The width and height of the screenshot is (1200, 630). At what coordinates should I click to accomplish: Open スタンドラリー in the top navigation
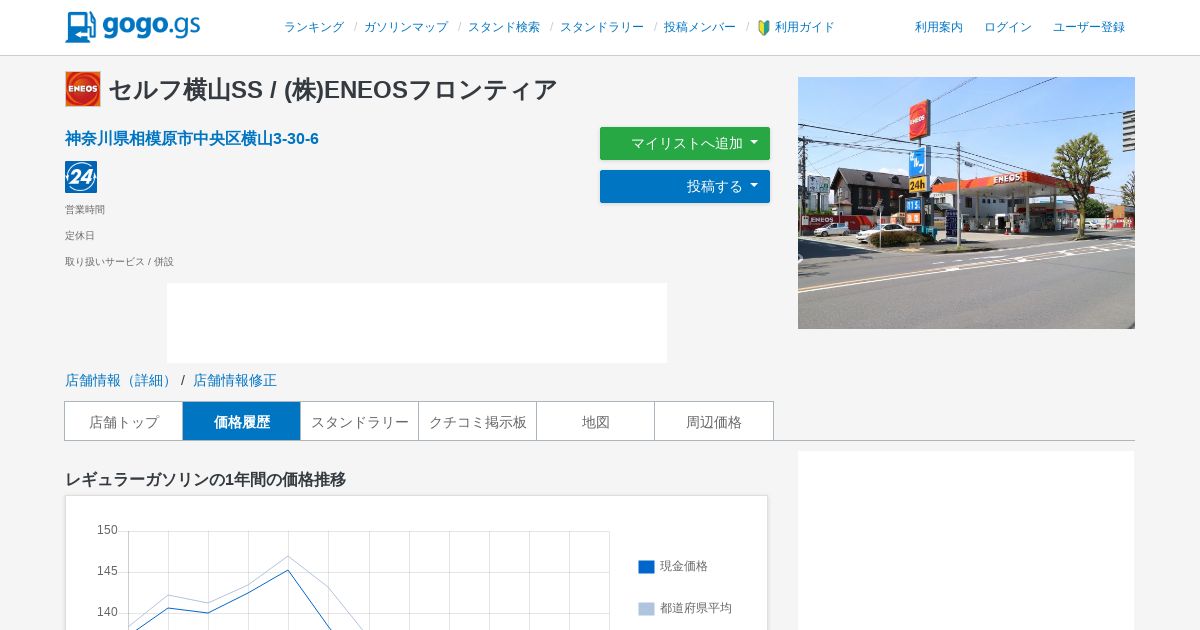(x=602, y=27)
